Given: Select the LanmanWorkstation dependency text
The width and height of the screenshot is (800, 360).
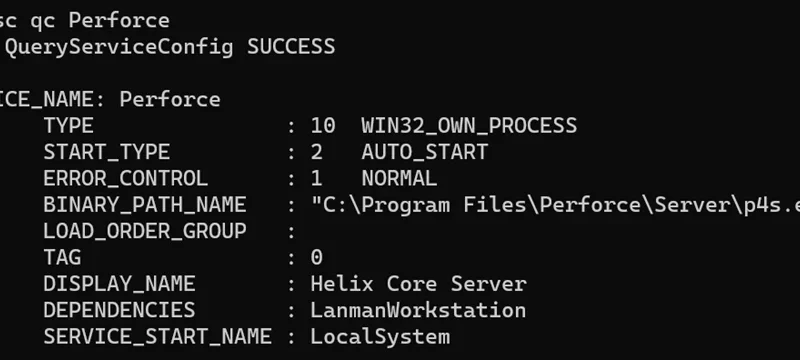Looking at the screenshot, I should pos(418,311).
